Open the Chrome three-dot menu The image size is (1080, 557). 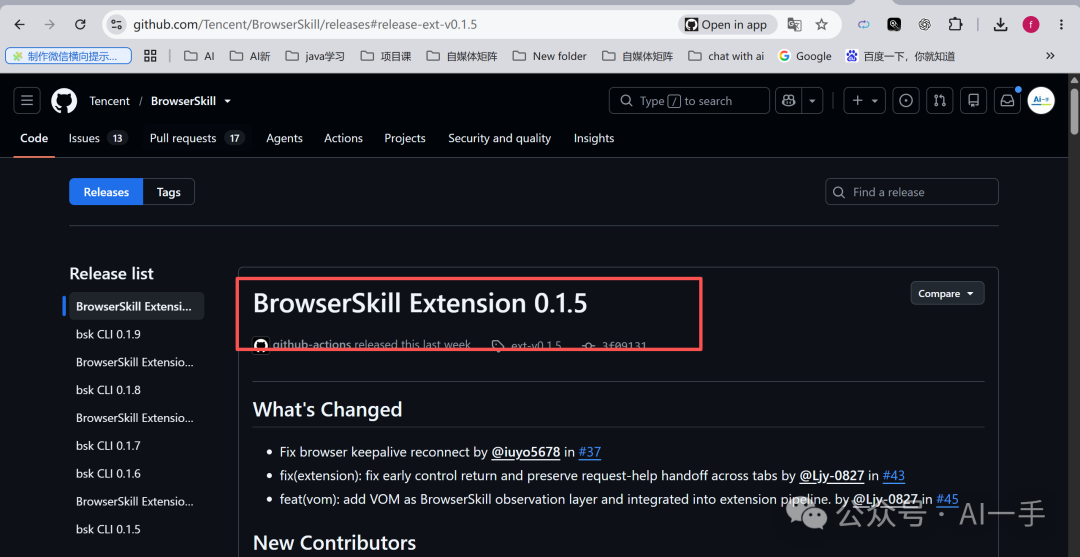click(x=1061, y=25)
